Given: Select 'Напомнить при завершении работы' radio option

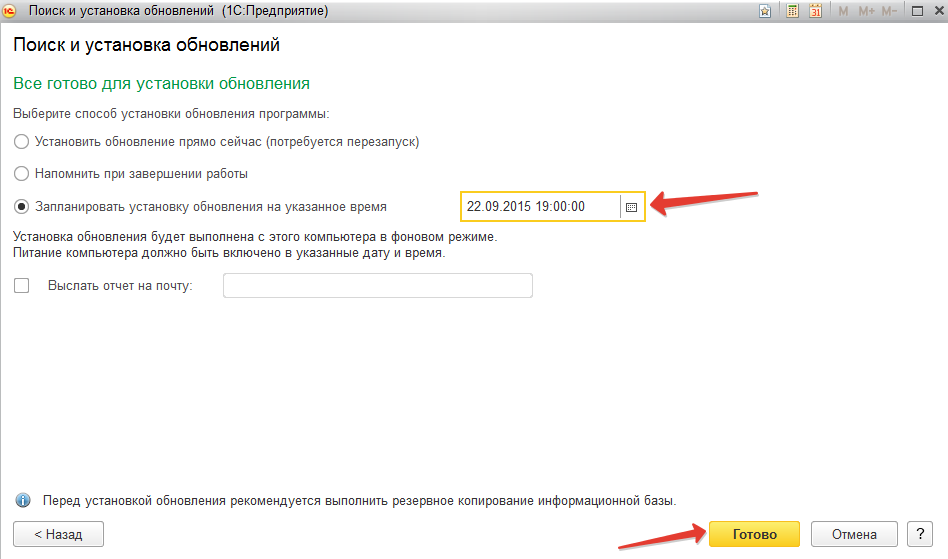Looking at the screenshot, I should 22,173.
